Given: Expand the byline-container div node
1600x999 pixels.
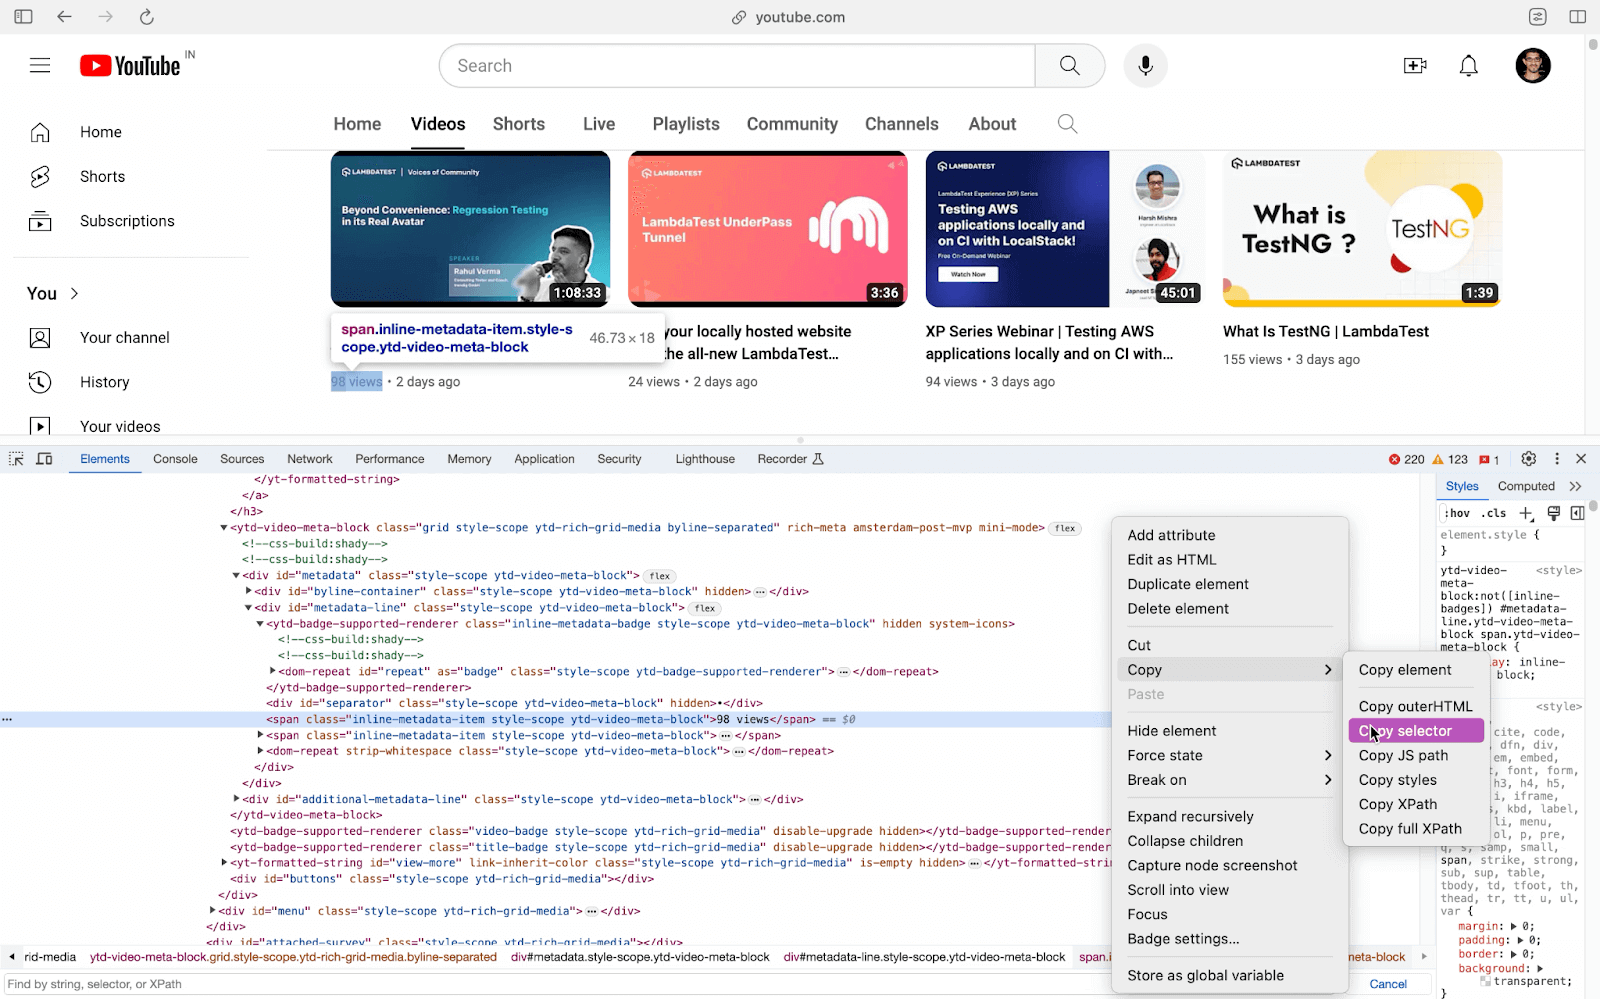Looking at the screenshot, I should click(249, 591).
